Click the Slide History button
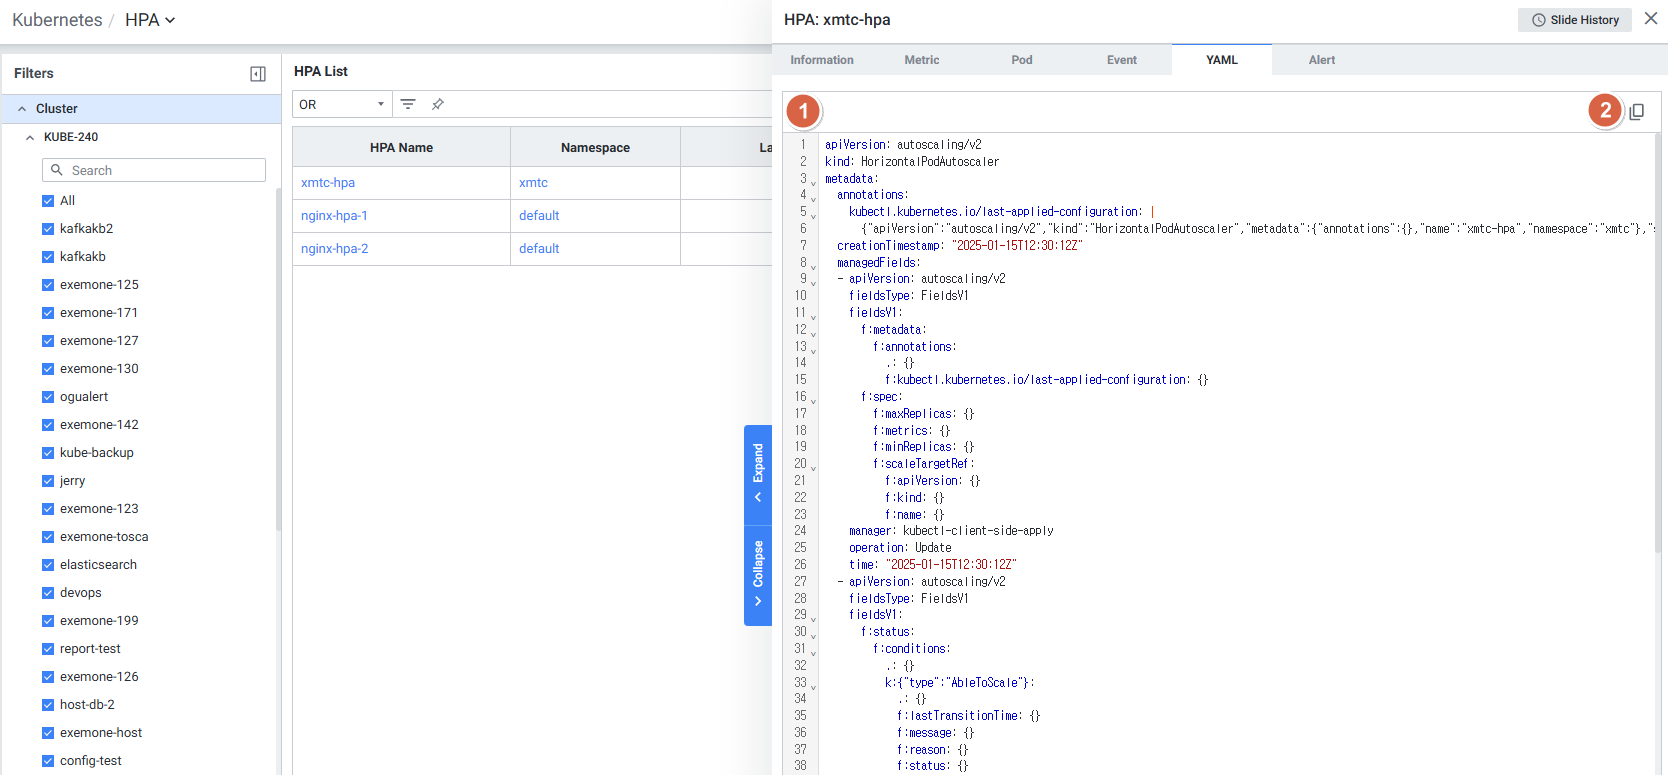This screenshot has width=1668, height=775. pos(1574,20)
